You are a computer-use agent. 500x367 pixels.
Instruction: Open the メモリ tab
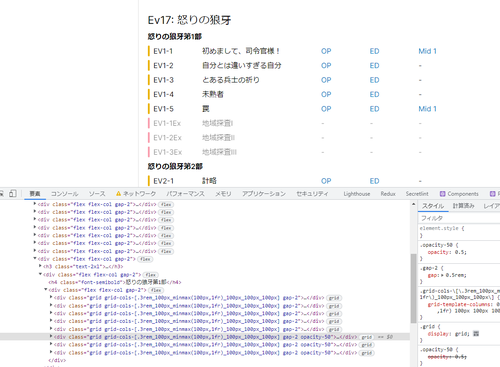[x=223, y=194]
